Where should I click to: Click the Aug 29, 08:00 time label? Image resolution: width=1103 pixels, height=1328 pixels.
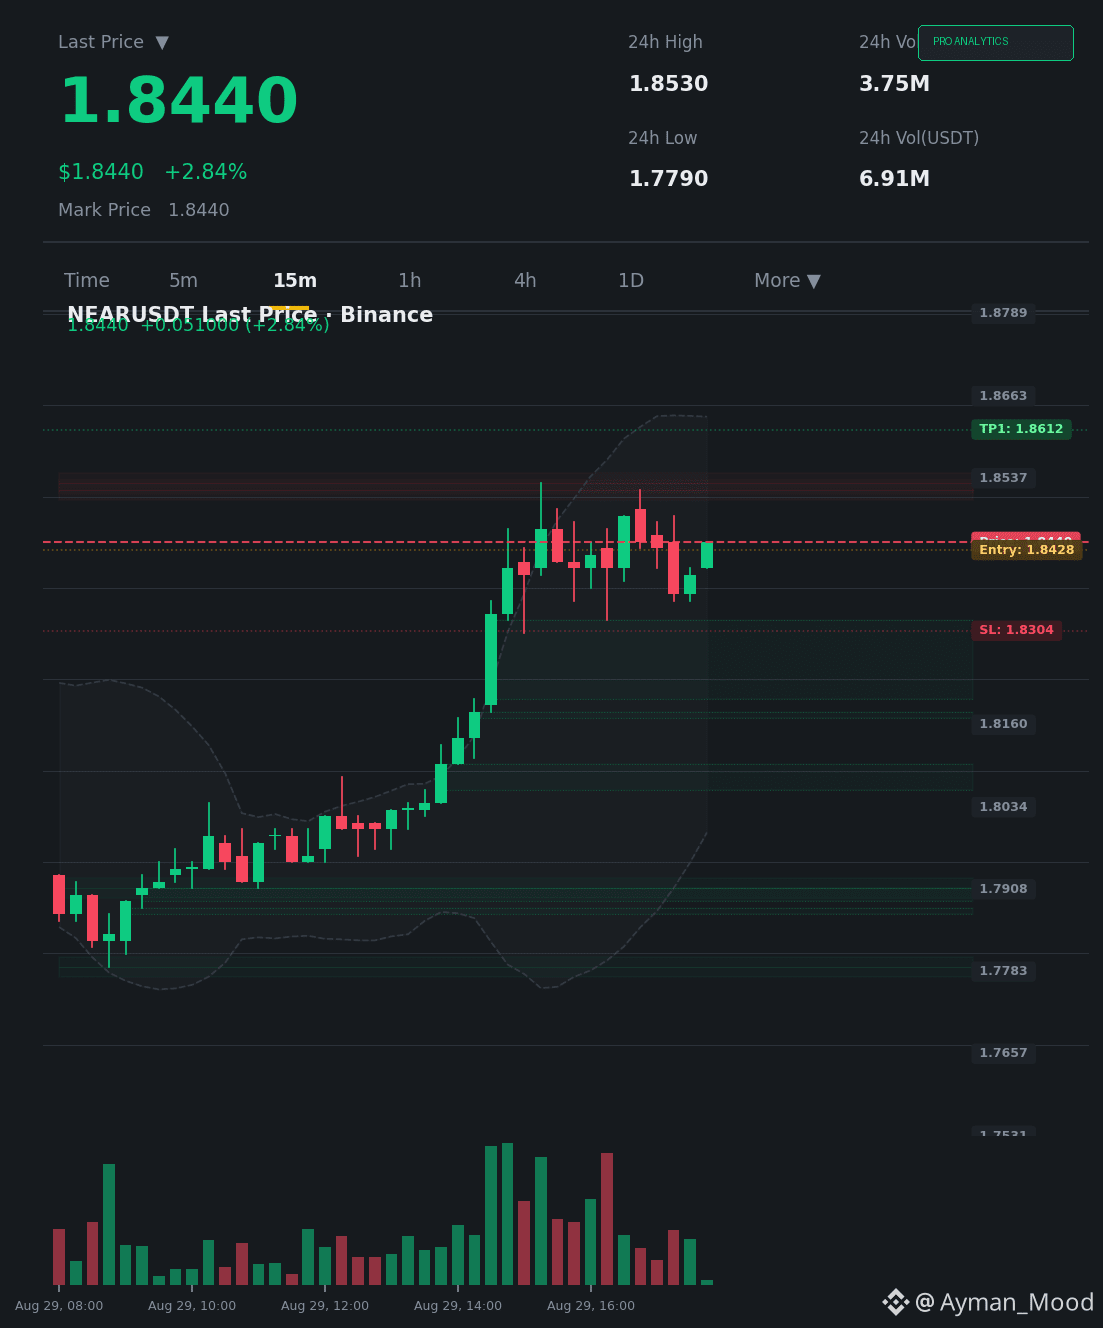coord(59,1306)
